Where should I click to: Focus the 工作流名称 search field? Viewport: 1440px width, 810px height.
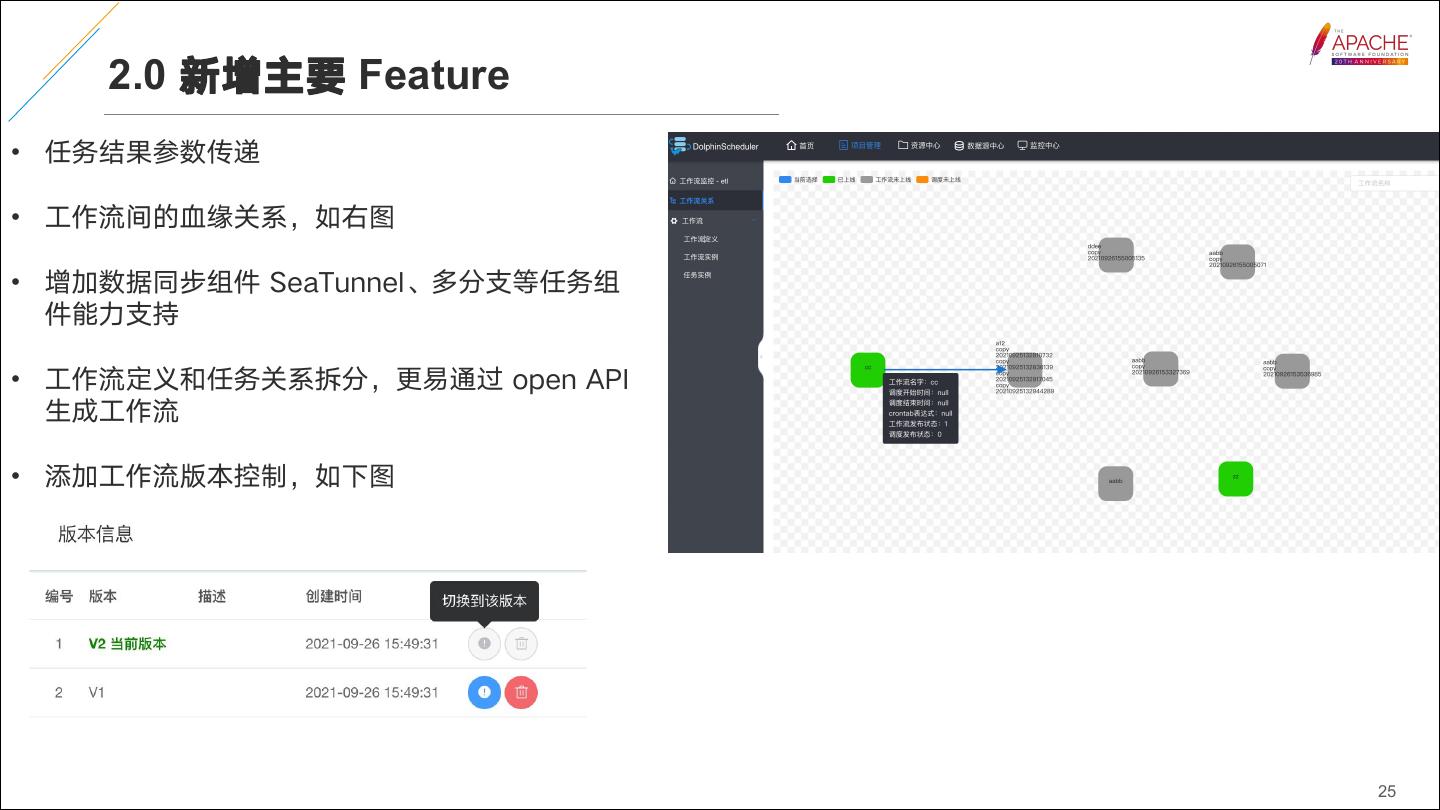(1393, 184)
